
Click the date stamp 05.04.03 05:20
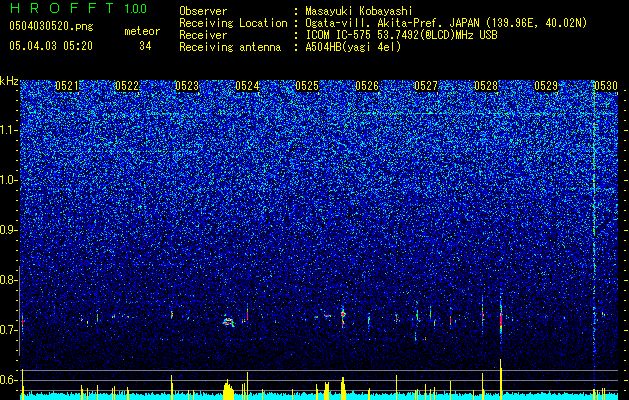[51, 46]
